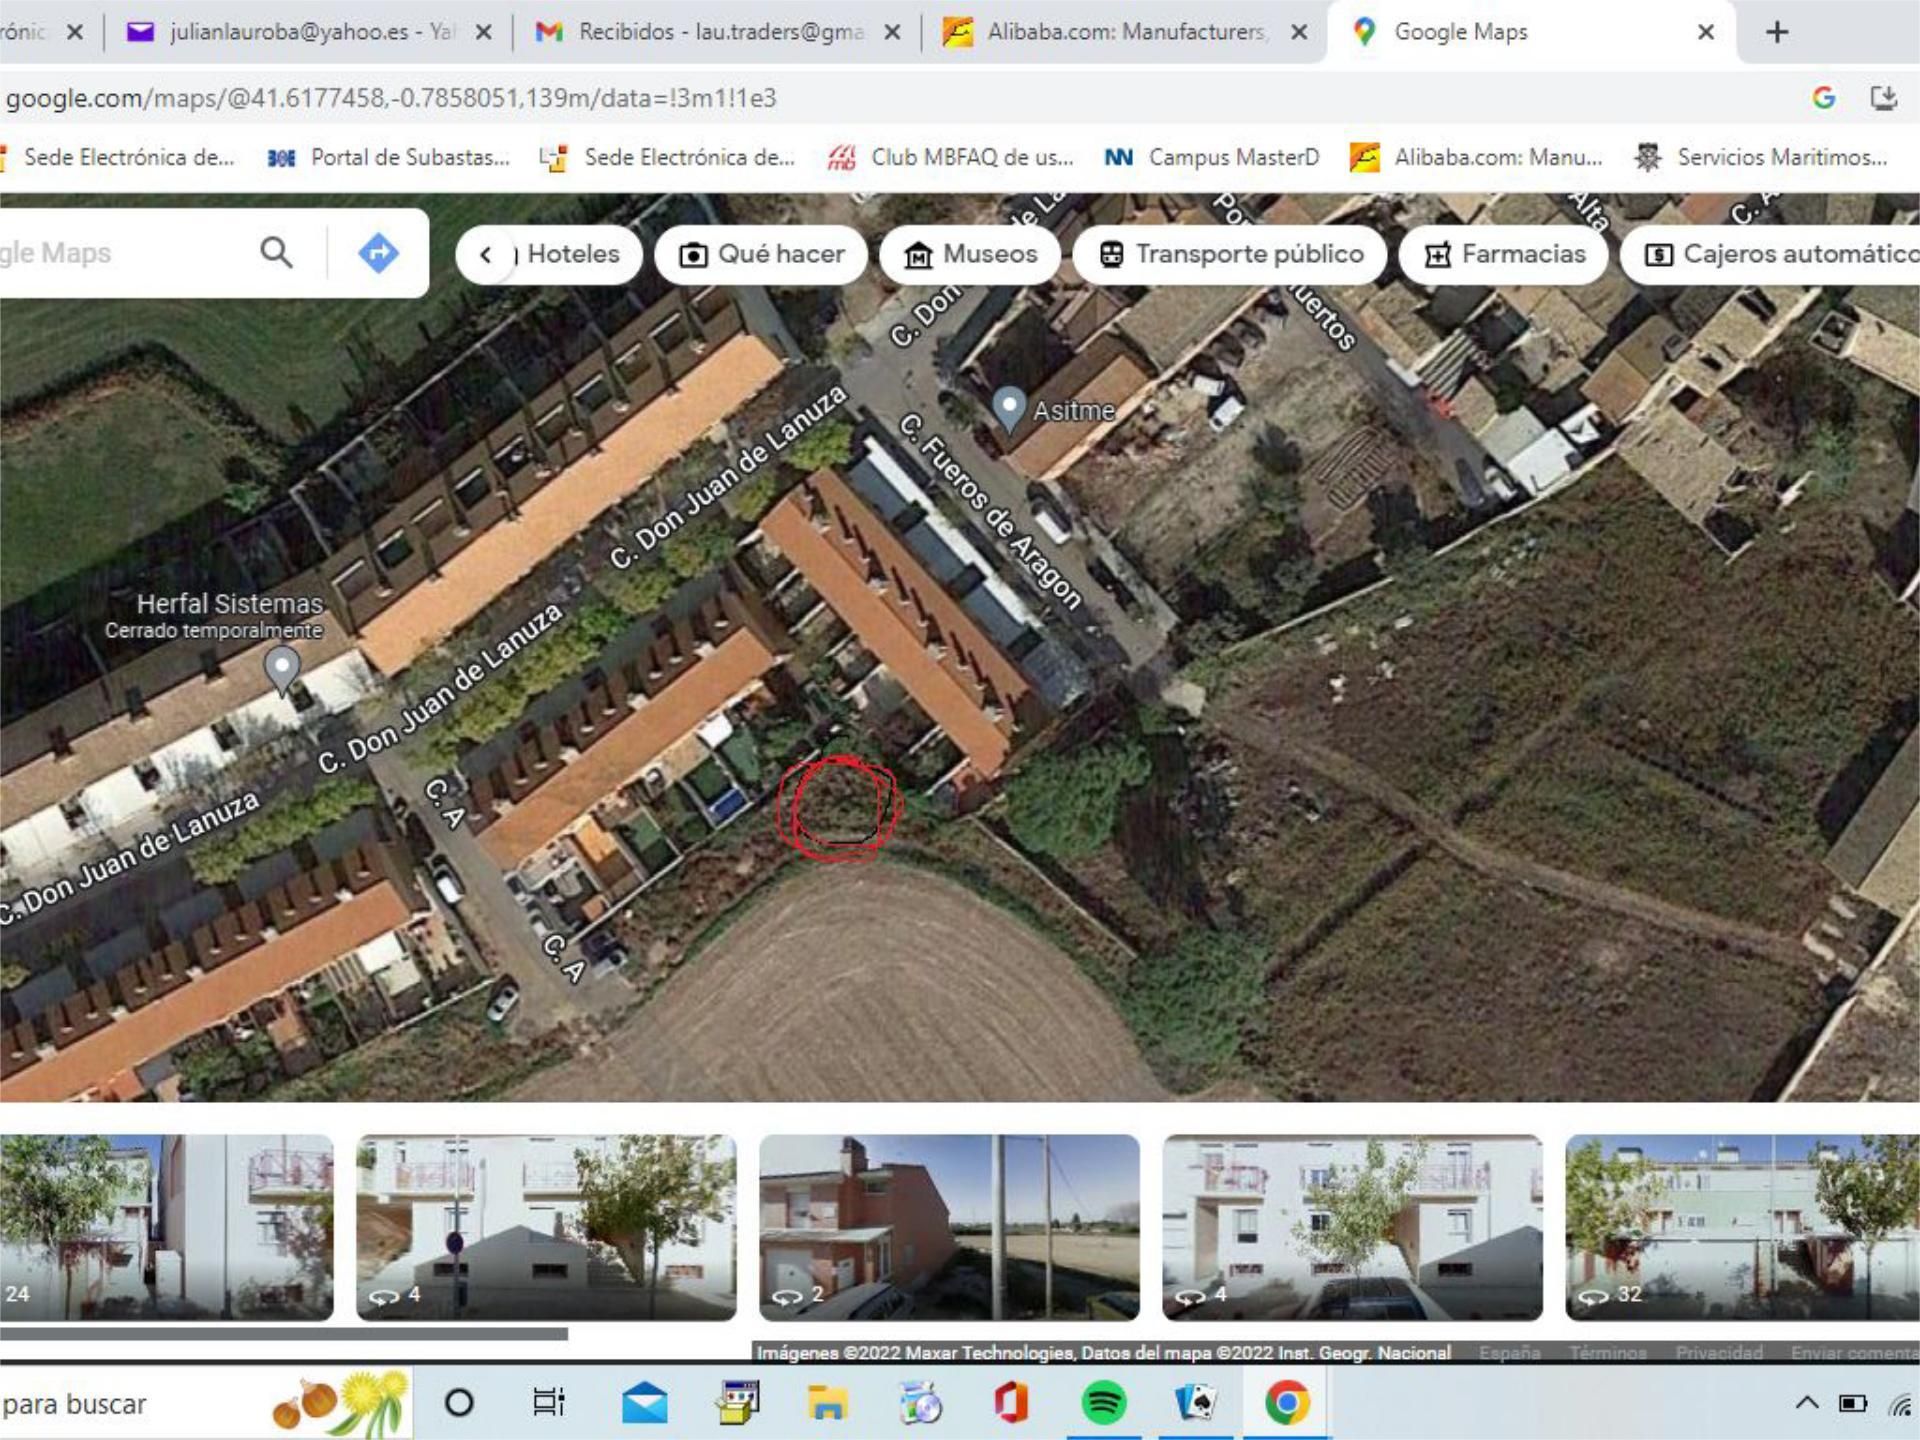This screenshot has height=1440, width=1920.
Task: Select the Farmacias category chip
Action: [x=1503, y=254]
